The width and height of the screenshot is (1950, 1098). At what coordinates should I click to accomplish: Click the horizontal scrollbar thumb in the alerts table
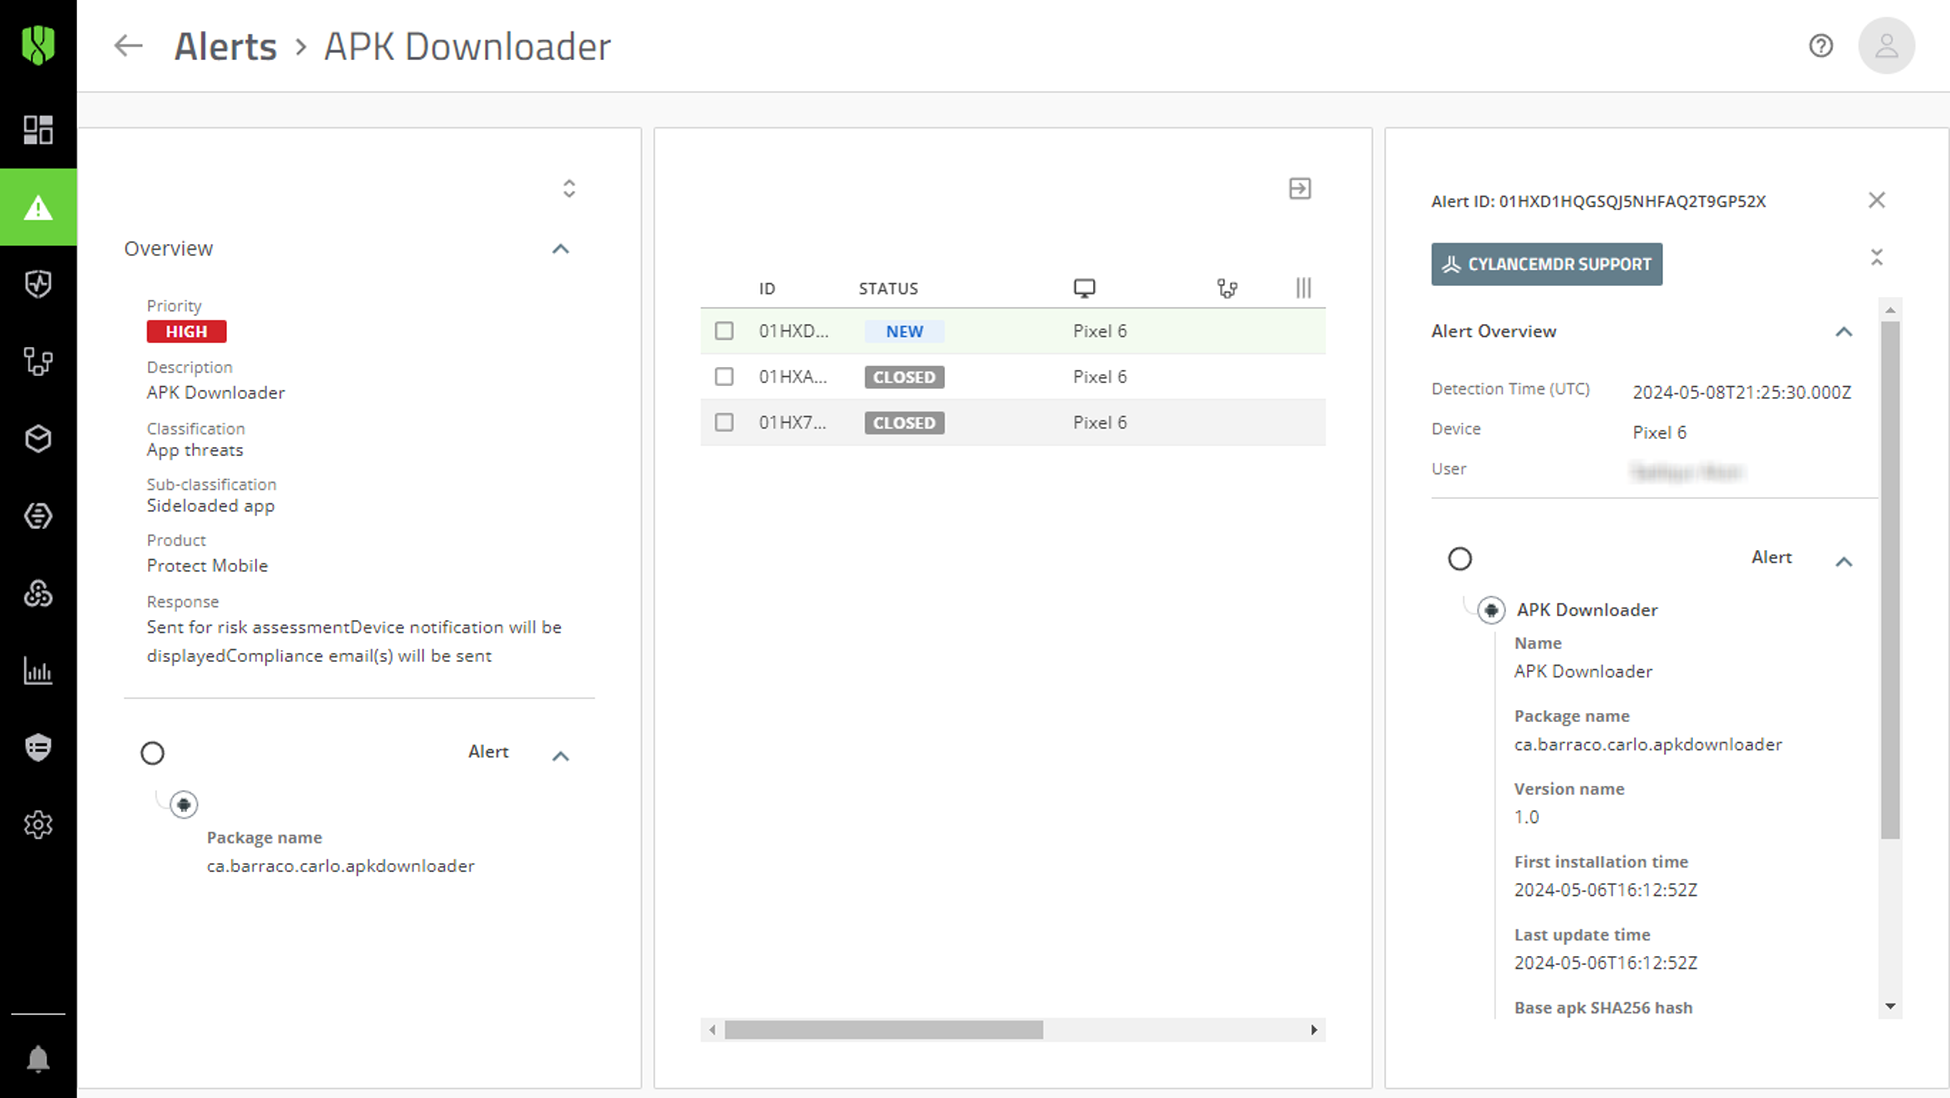884,1030
